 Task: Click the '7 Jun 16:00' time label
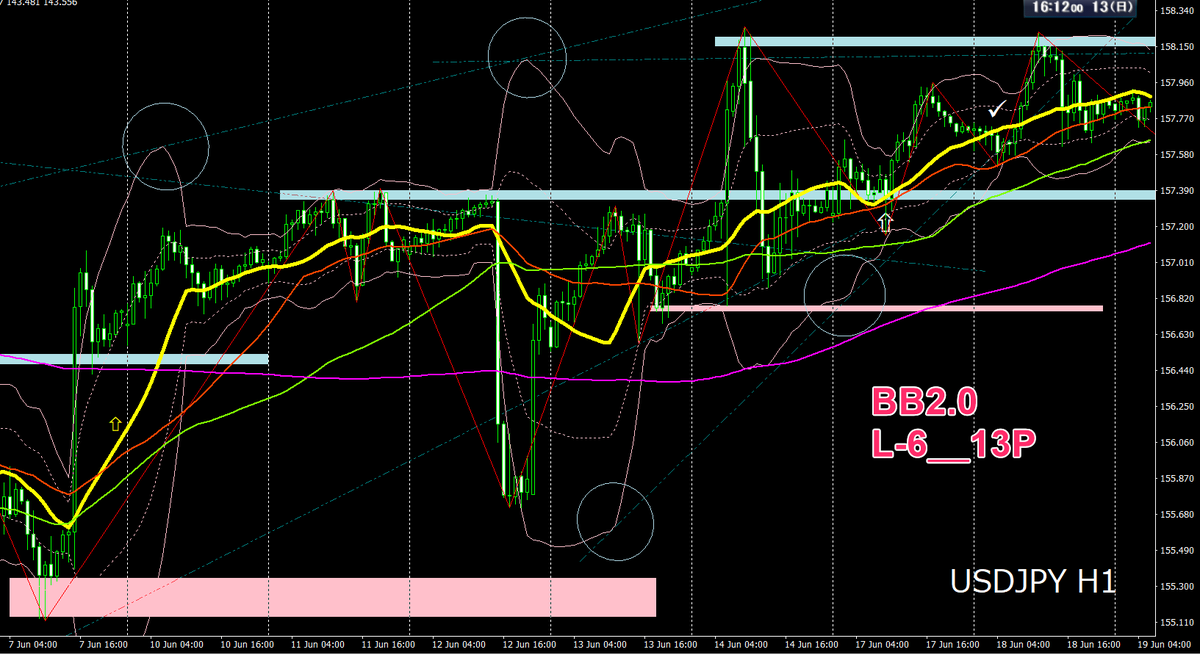(105, 646)
